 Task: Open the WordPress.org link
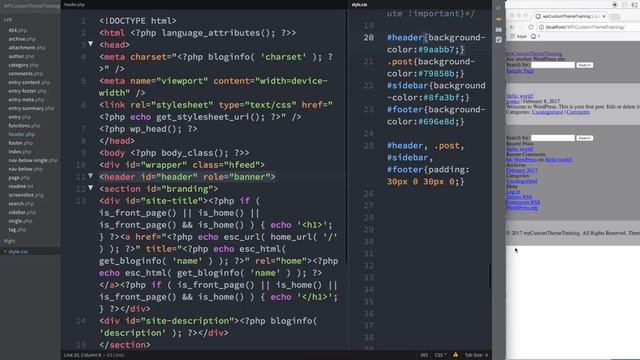click(522, 207)
